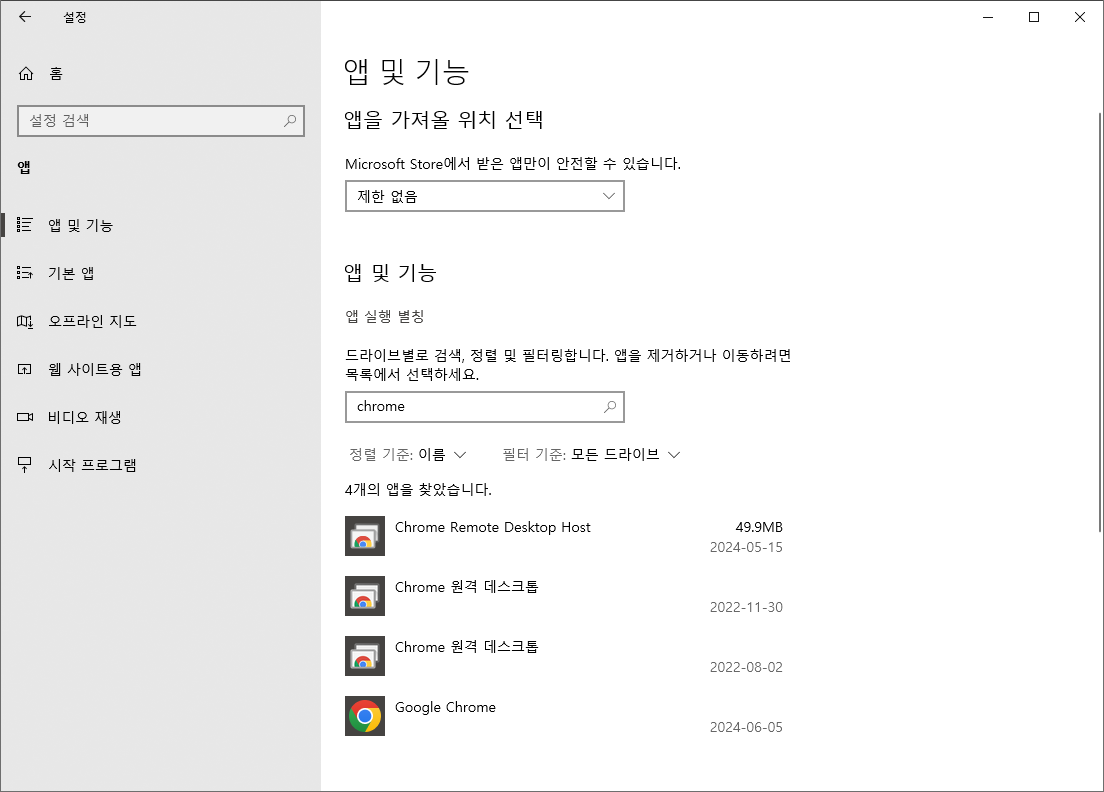Viewport: 1104px width, 792px height.
Task: Click the back arrow in Settings
Action: click(x=25, y=17)
